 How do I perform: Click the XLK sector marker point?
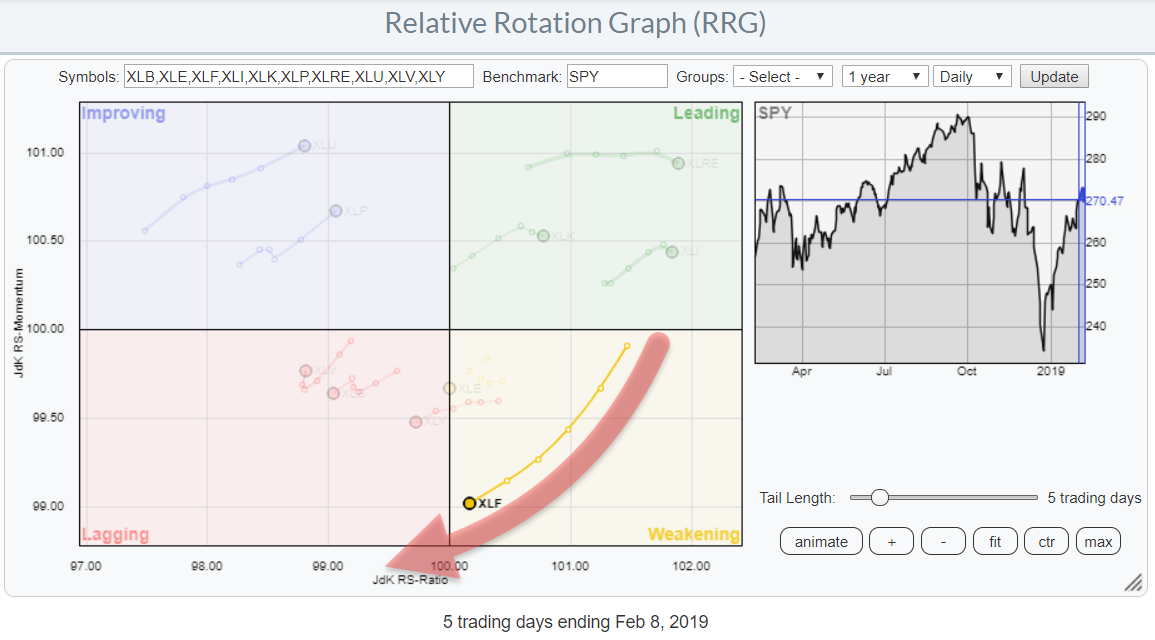[x=543, y=236]
